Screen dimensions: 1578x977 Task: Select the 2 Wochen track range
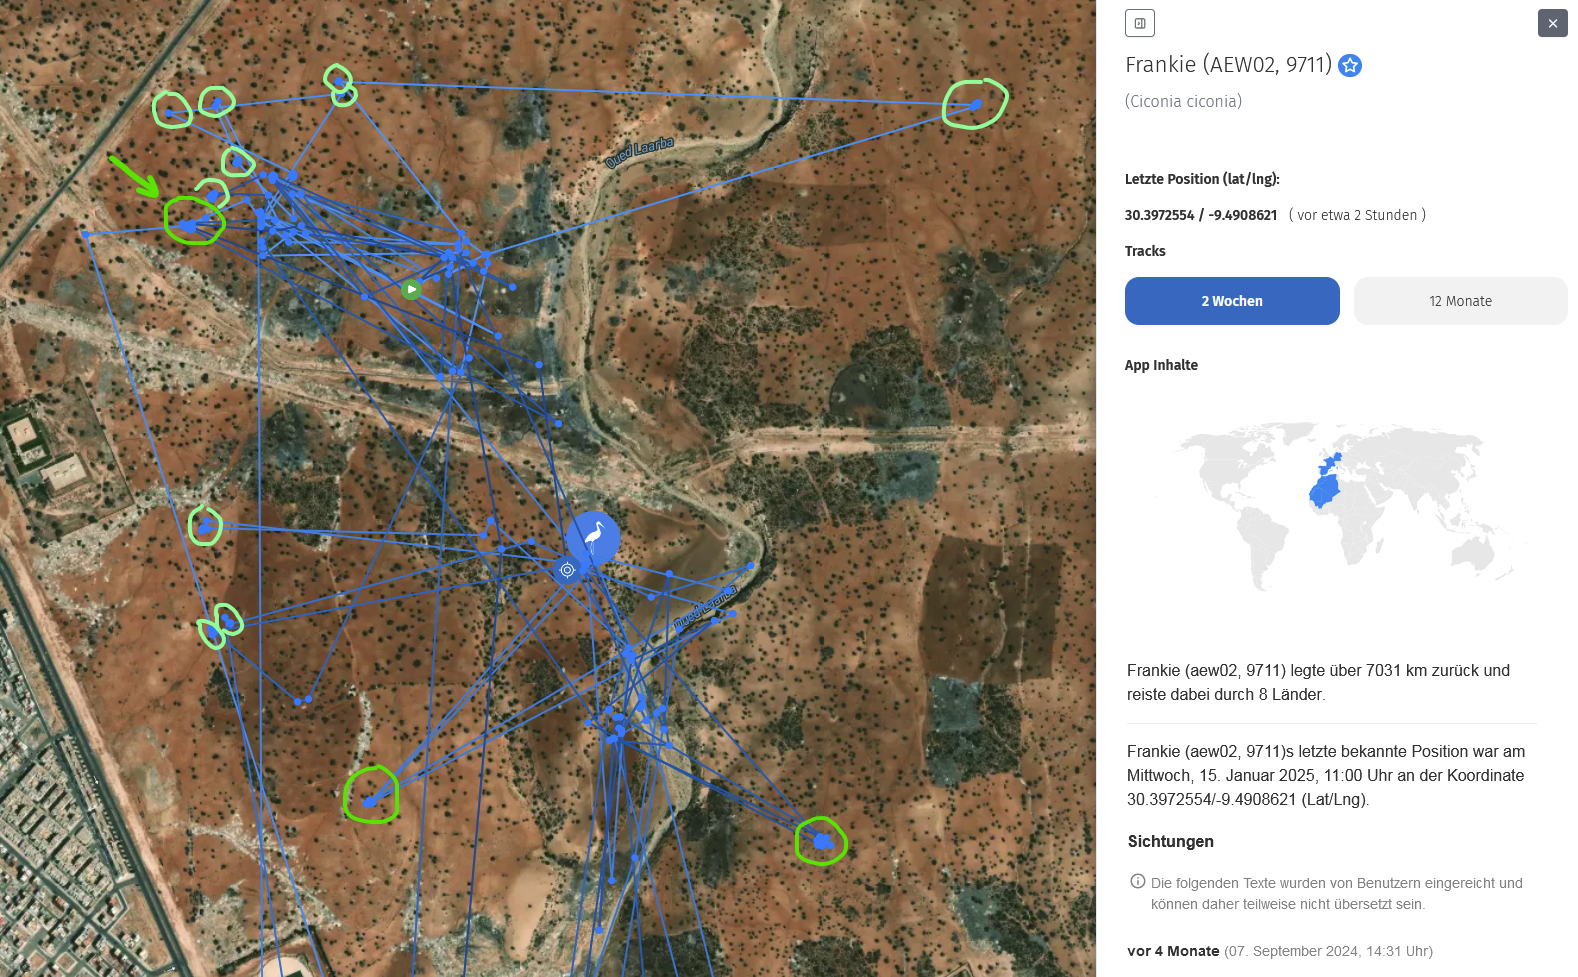coord(1232,301)
